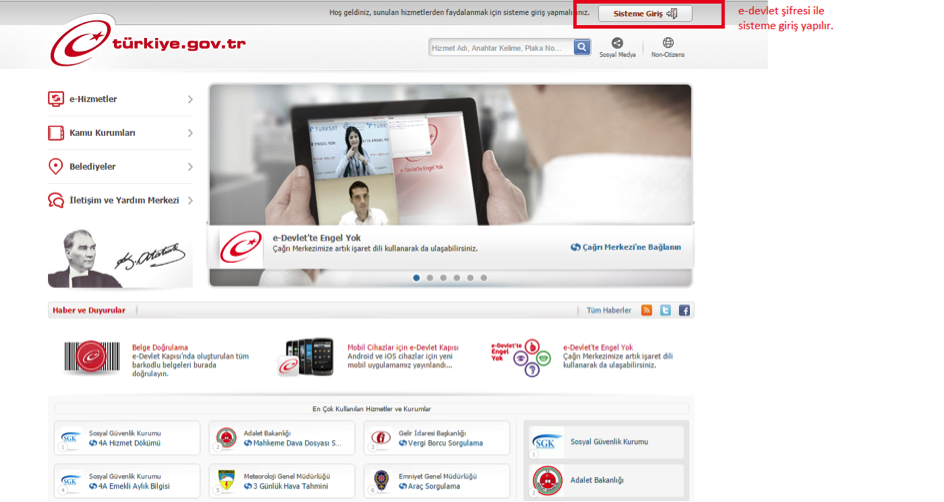Click the Tüm Haberler link
Image resolution: width=944 pixels, height=502 pixels.
(x=609, y=310)
